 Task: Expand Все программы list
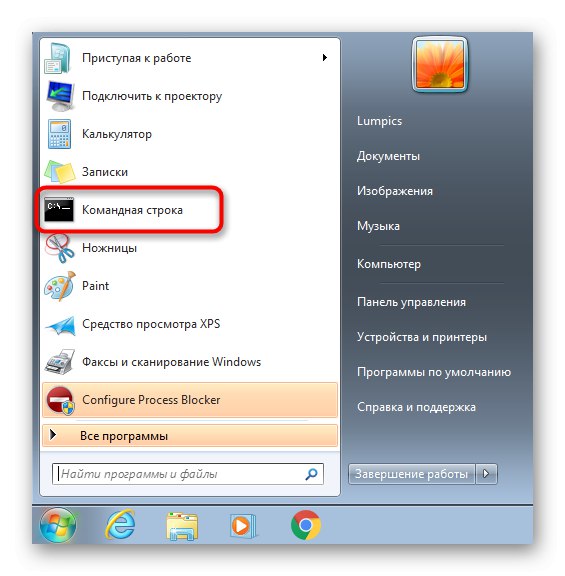pyautogui.click(x=190, y=436)
